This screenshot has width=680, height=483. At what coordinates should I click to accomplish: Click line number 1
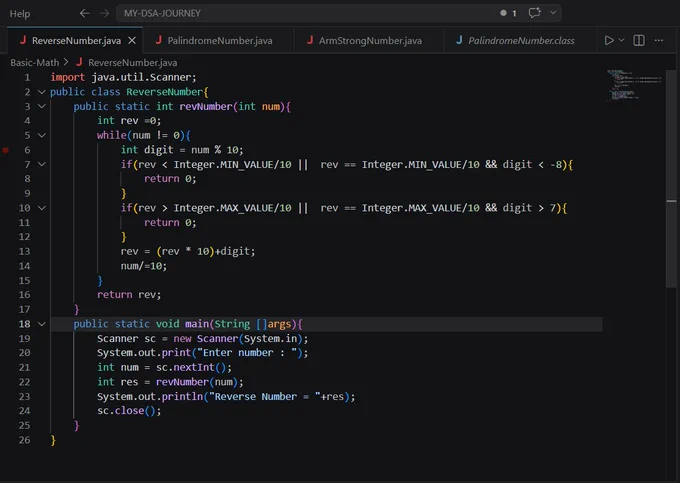click(x=27, y=77)
